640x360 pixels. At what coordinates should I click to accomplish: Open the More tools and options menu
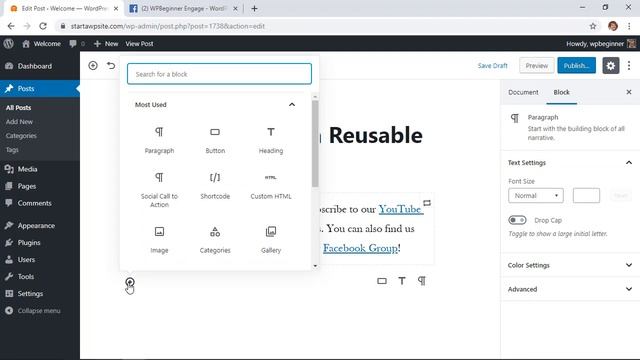click(x=629, y=65)
